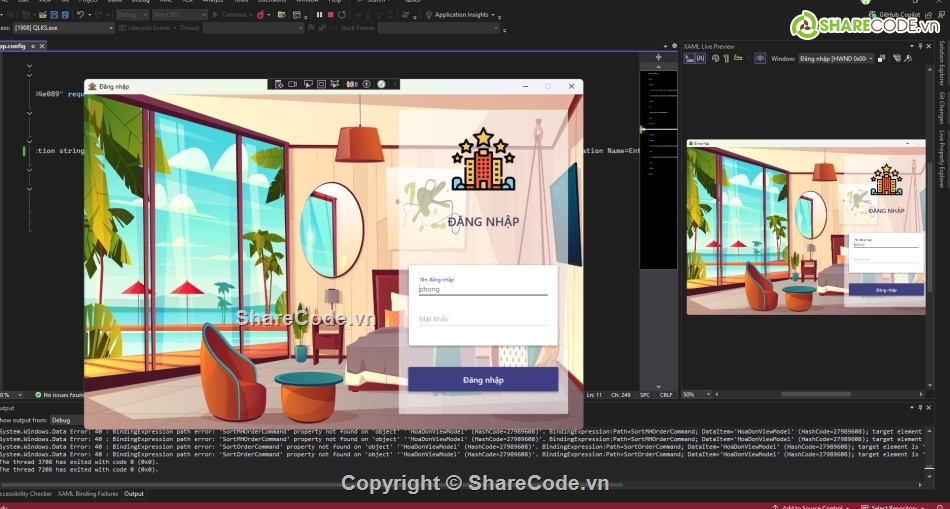Click the Save All toolbar icon
This screenshot has width=950, height=509.
coord(63,15)
